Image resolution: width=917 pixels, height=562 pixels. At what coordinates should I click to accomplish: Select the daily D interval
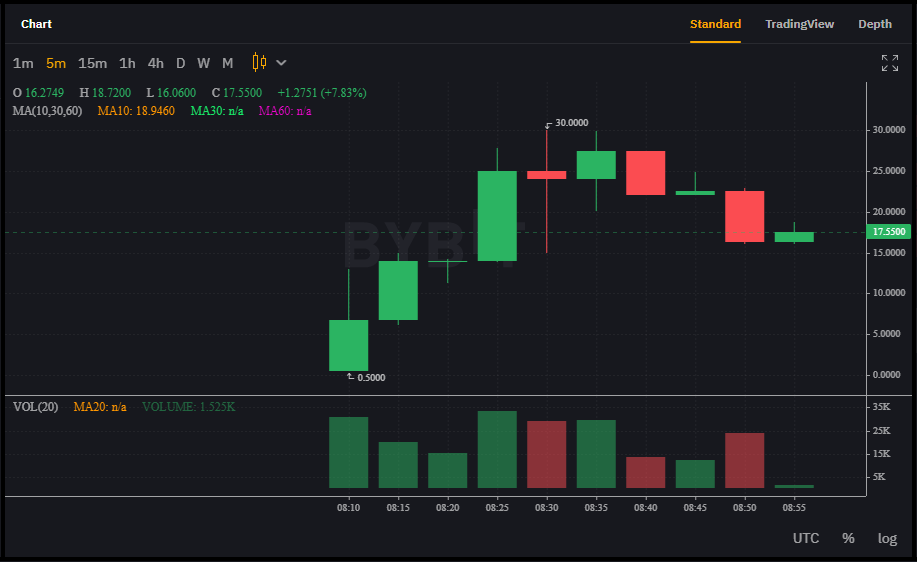click(181, 63)
